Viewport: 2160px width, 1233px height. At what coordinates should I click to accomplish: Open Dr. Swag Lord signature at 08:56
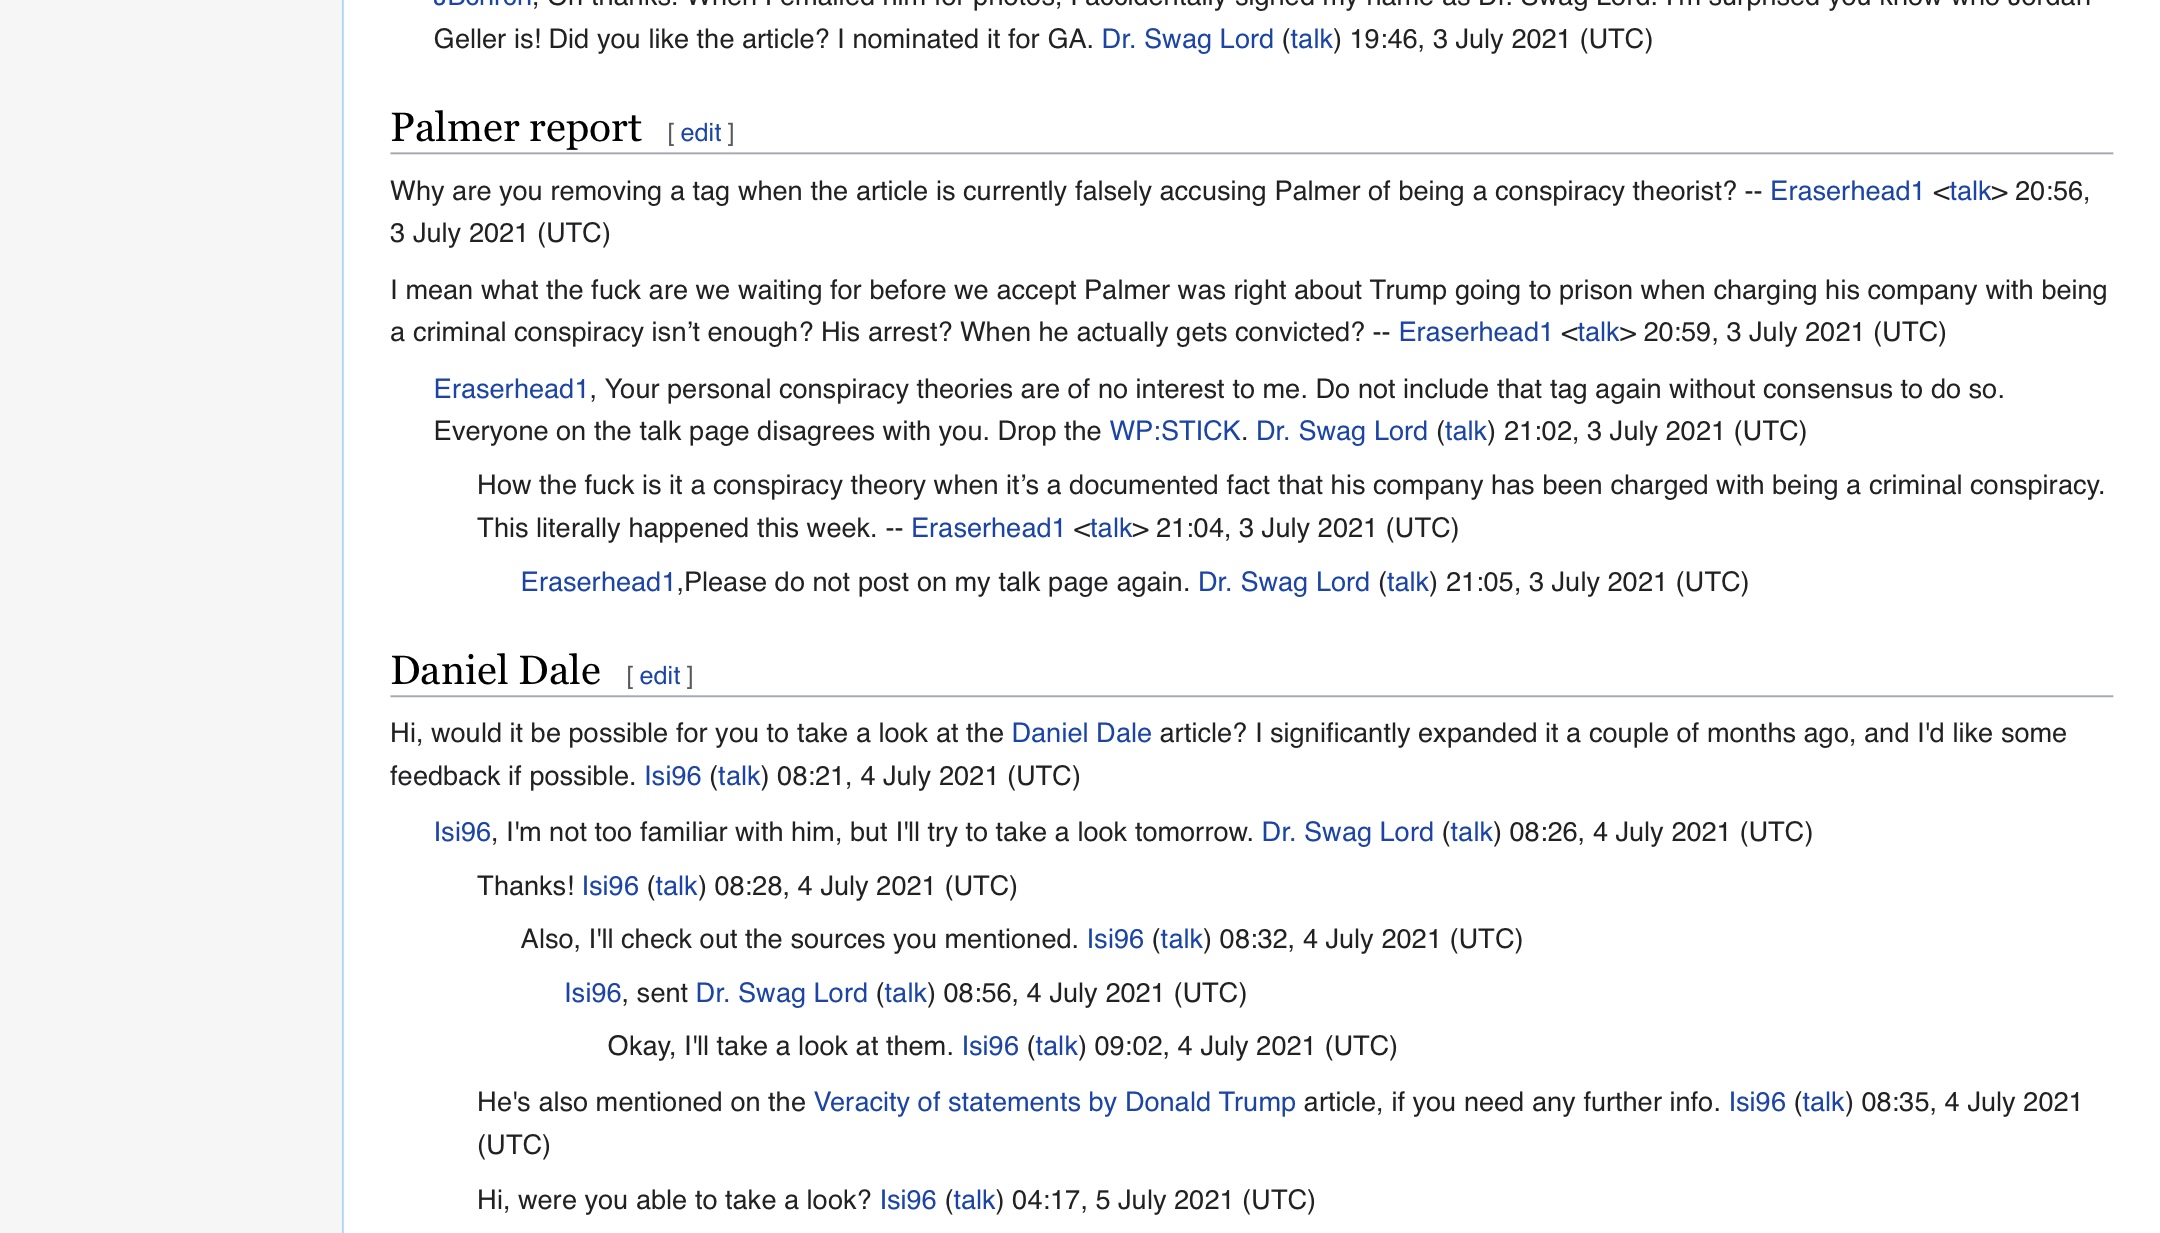tap(781, 993)
